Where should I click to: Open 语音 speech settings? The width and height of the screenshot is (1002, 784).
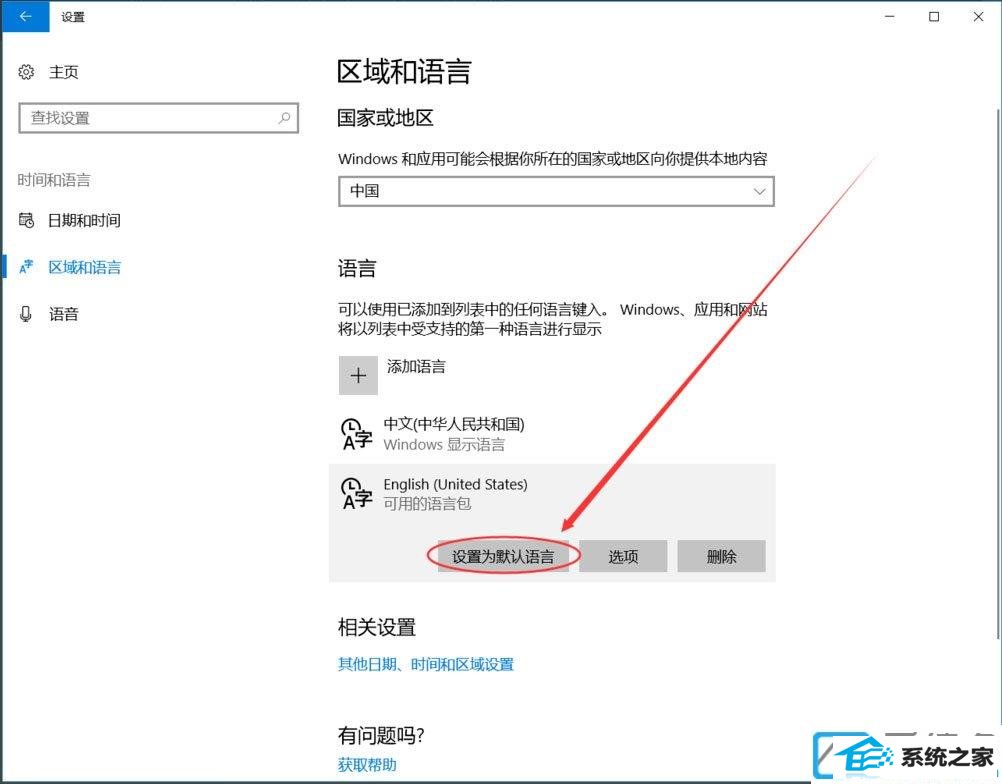click(x=64, y=314)
